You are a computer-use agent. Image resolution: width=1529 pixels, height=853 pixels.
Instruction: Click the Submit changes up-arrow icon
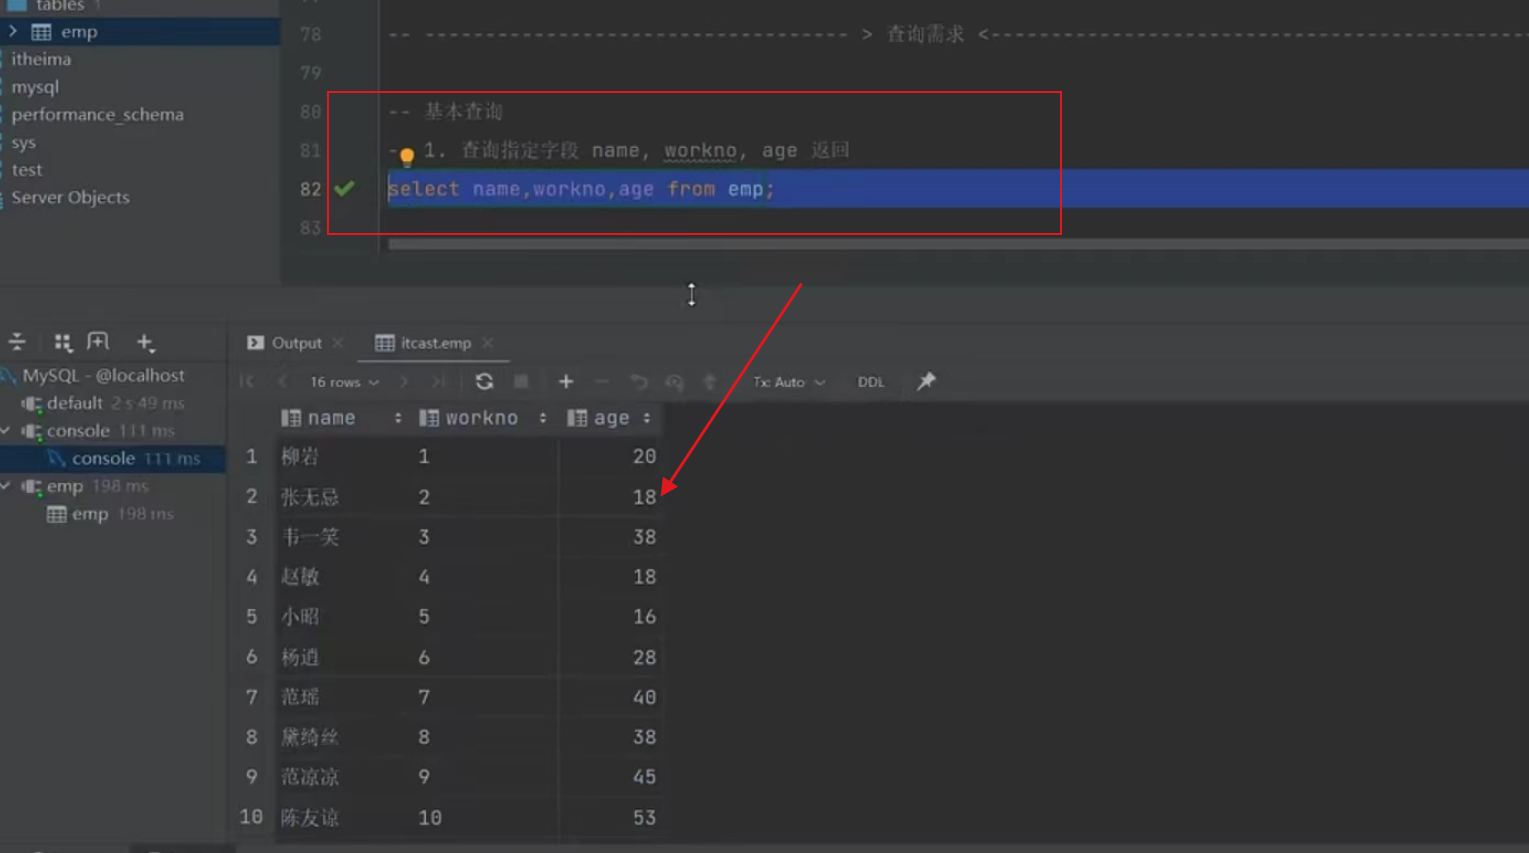pyautogui.click(x=710, y=382)
